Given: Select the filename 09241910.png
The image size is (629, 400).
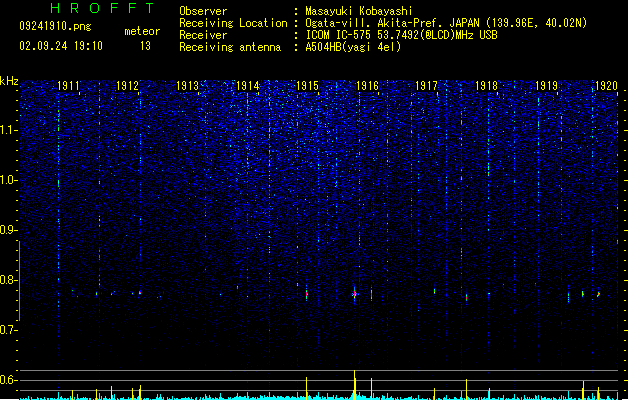Looking at the screenshot, I should point(55,26).
